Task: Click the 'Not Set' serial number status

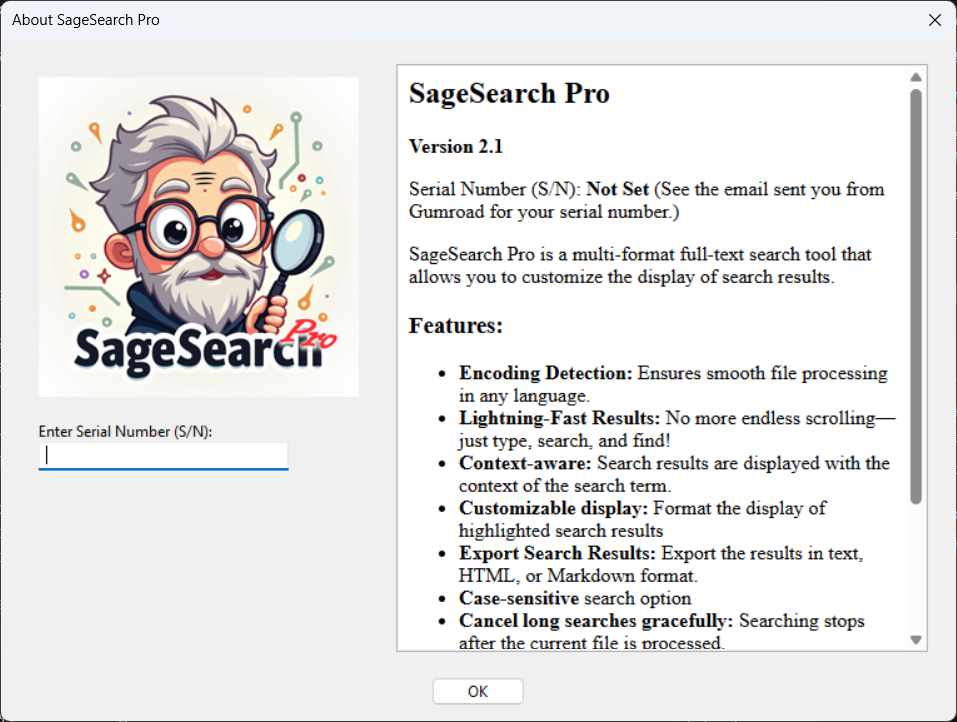Action: pos(617,189)
